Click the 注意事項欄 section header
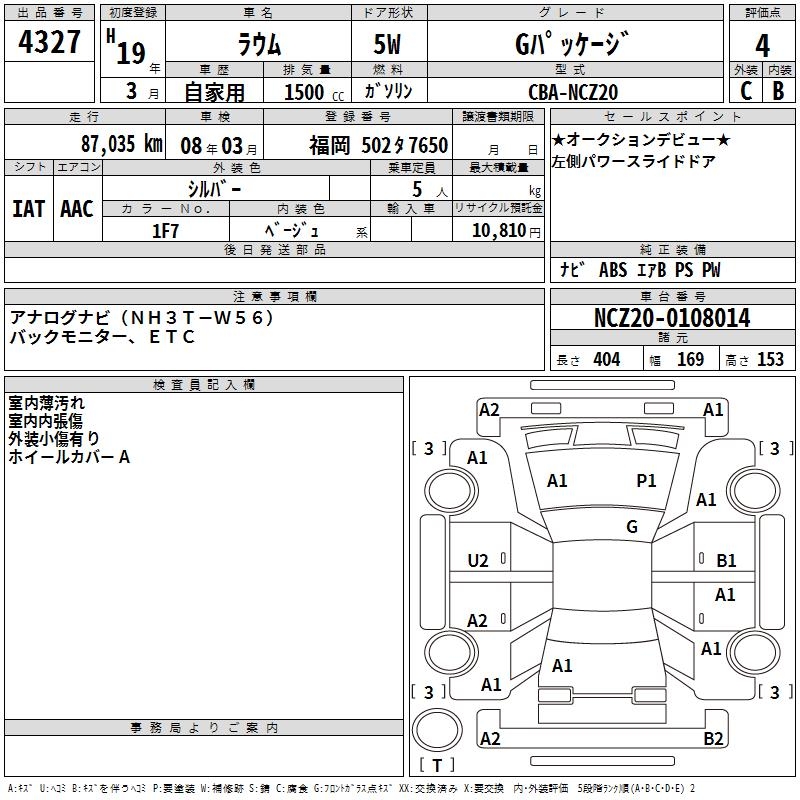Image resolution: width=800 pixels, height=800 pixels. pyautogui.click(x=274, y=296)
